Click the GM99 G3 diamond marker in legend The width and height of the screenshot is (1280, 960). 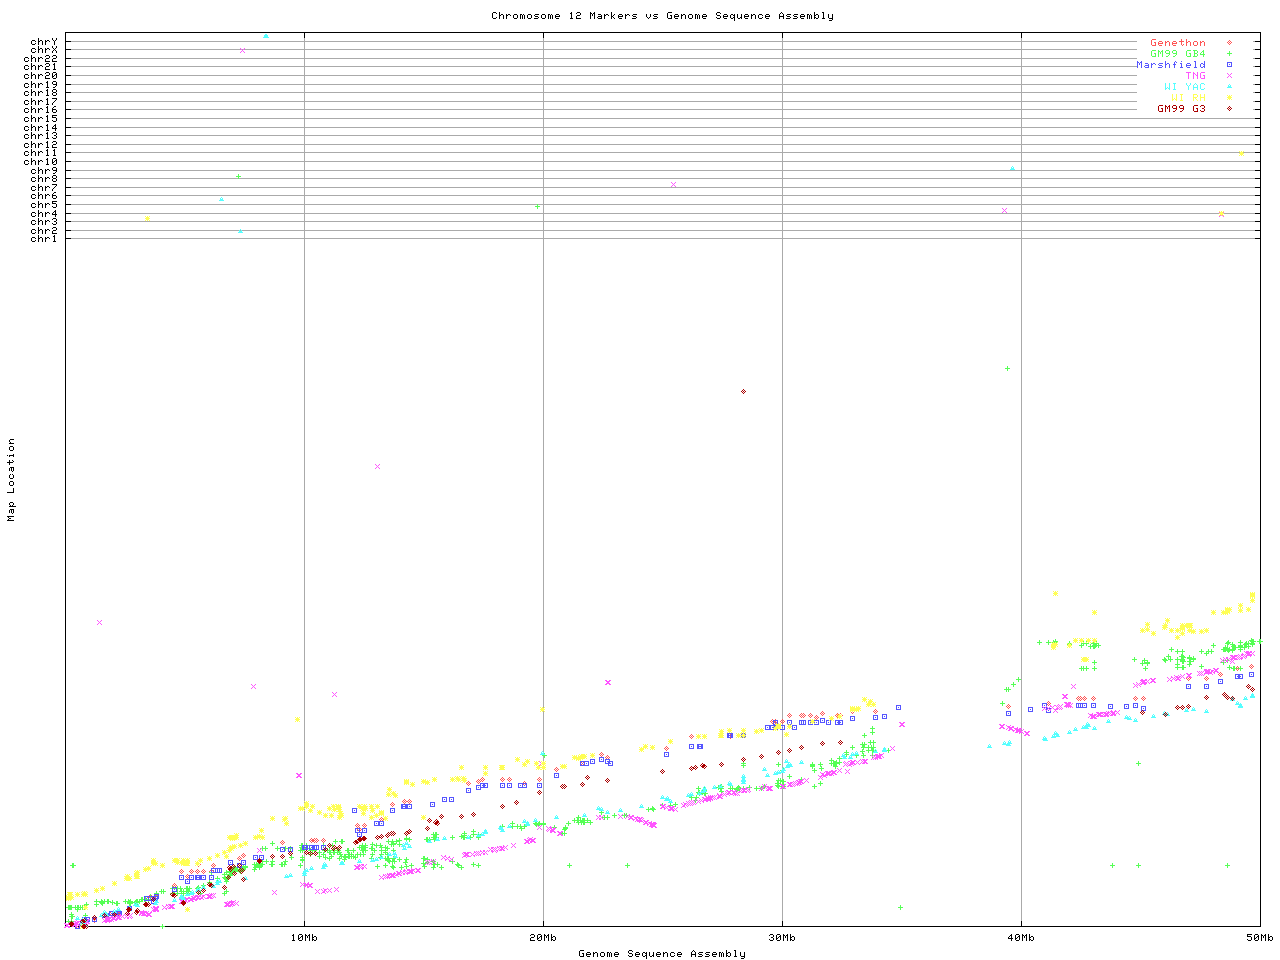[x=1229, y=109]
